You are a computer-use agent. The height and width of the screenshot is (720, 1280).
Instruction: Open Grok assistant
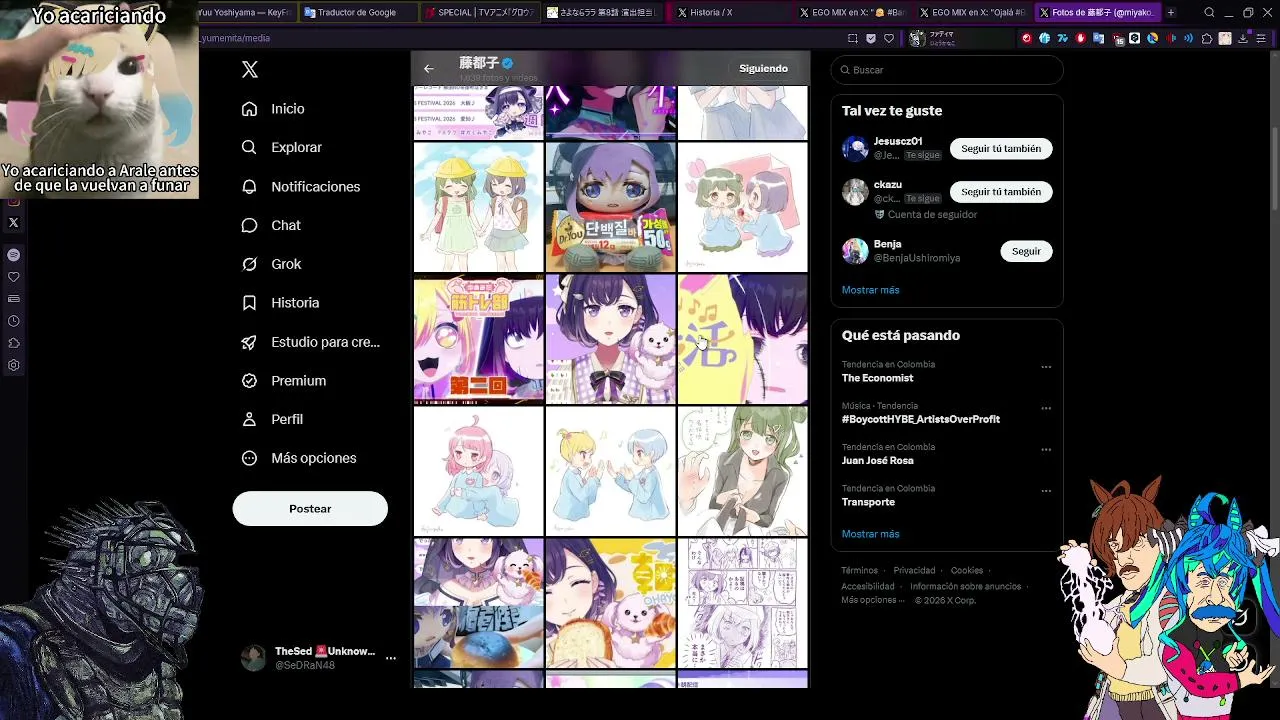pos(272,264)
